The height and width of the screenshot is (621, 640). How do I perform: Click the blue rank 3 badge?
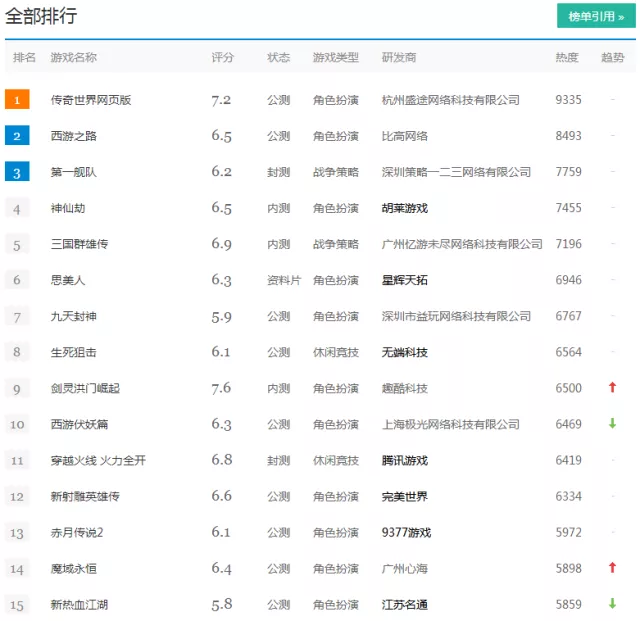(x=17, y=171)
